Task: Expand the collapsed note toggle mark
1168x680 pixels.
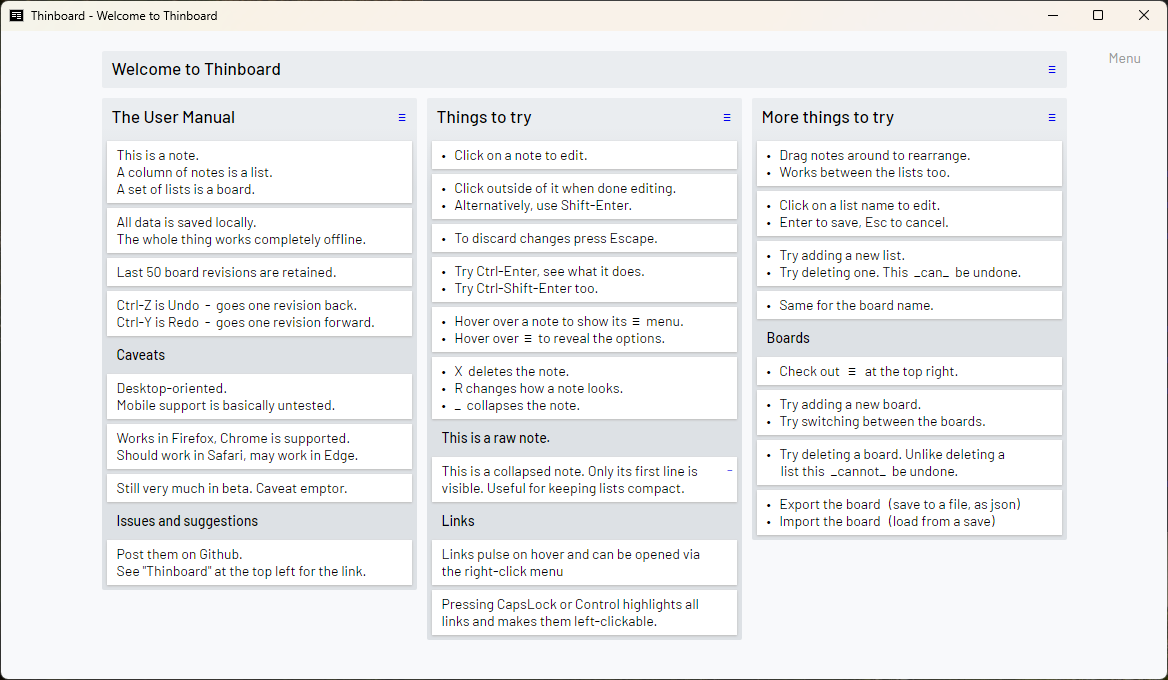Action: [729, 471]
